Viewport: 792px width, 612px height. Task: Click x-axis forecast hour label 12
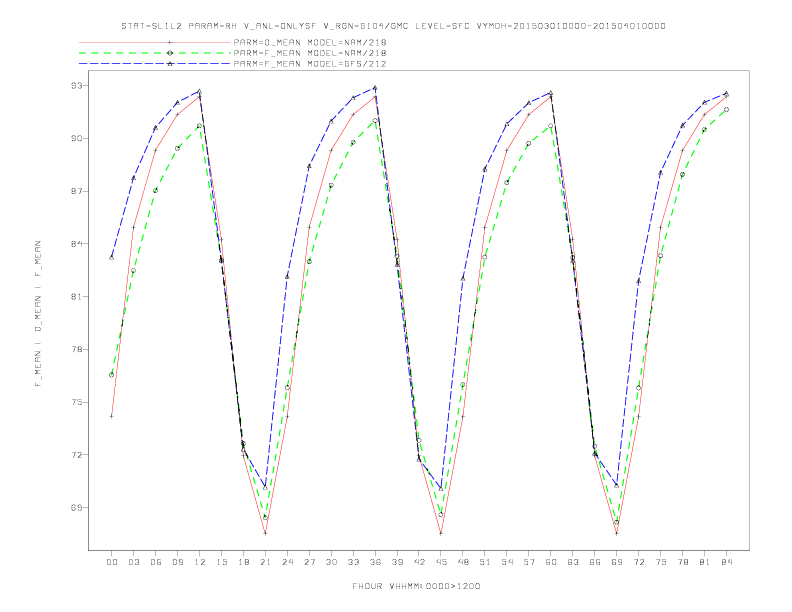(x=200, y=562)
